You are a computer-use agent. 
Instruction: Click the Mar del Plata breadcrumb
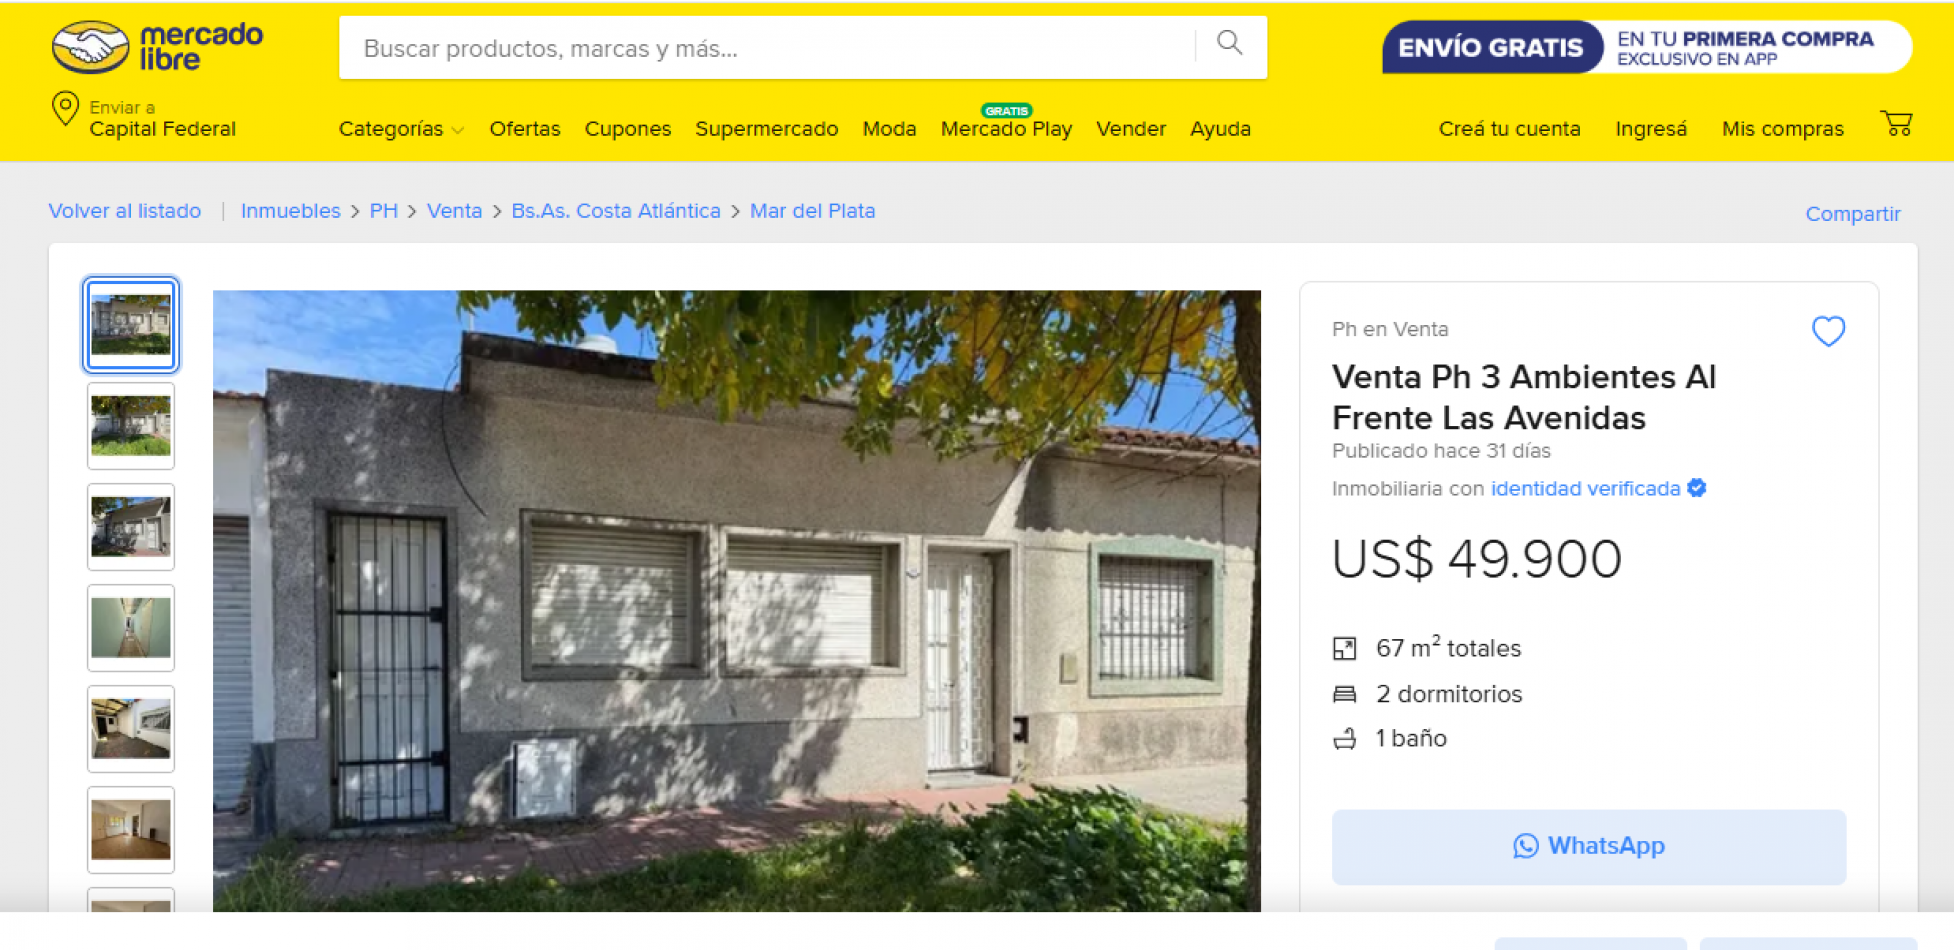pos(812,211)
